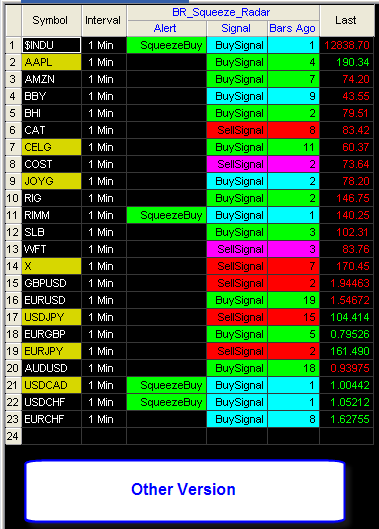Select the EURCHF symbol cell
The width and height of the screenshot is (379, 529).
tap(51, 419)
